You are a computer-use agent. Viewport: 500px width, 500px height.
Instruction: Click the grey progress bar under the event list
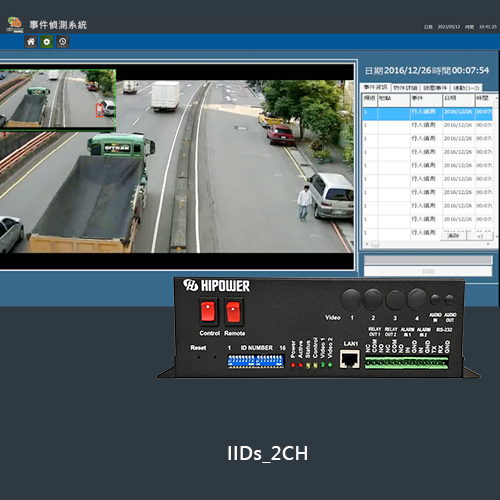pos(428,260)
